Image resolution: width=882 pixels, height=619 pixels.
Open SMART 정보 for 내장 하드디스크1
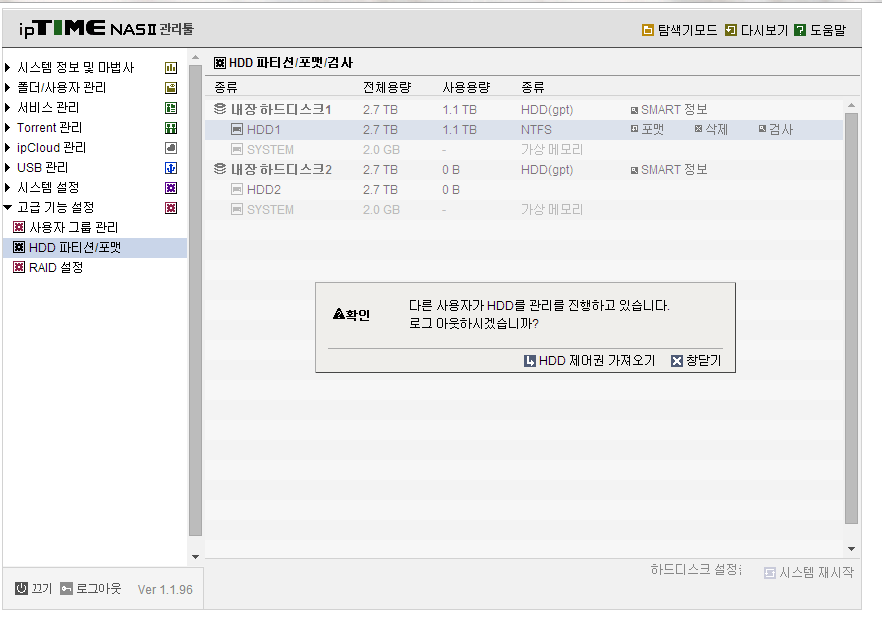[669, 109]
